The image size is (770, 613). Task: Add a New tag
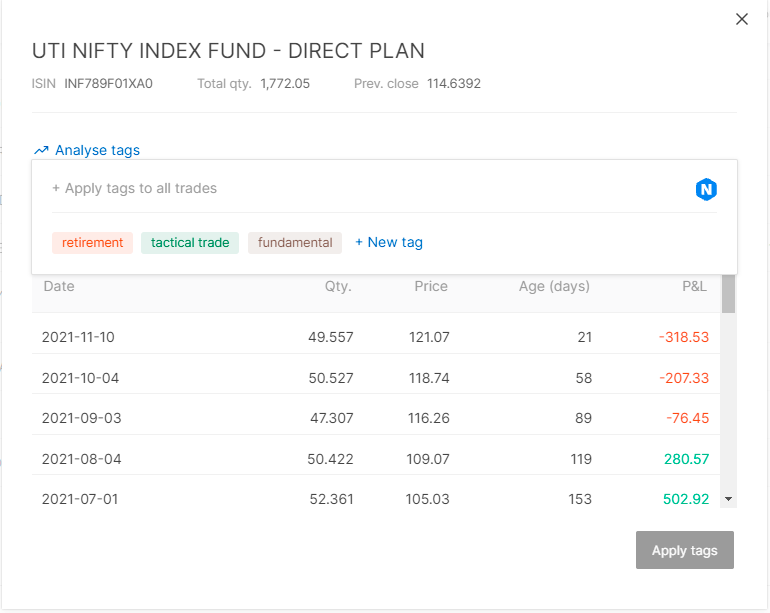coord(389,242)
